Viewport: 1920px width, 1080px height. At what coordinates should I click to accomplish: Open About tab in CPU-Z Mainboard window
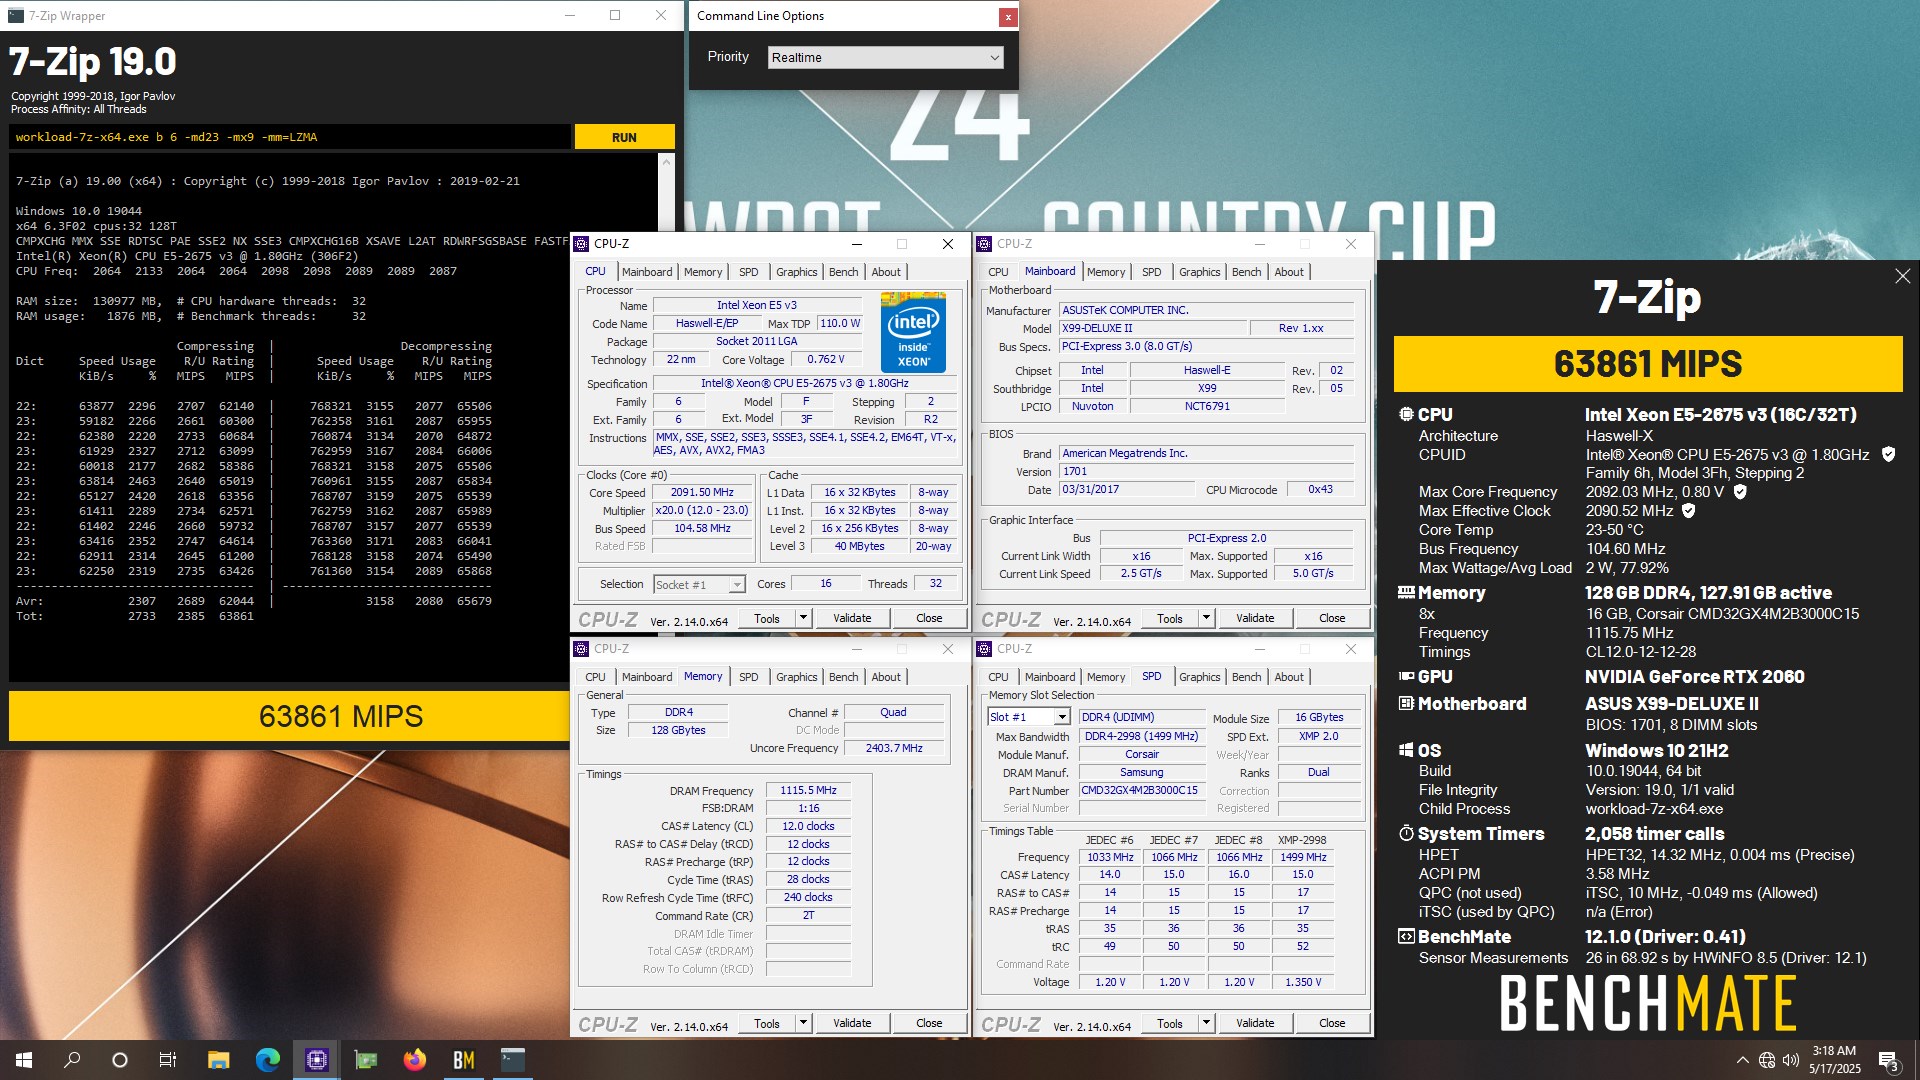coord(1289,272)
